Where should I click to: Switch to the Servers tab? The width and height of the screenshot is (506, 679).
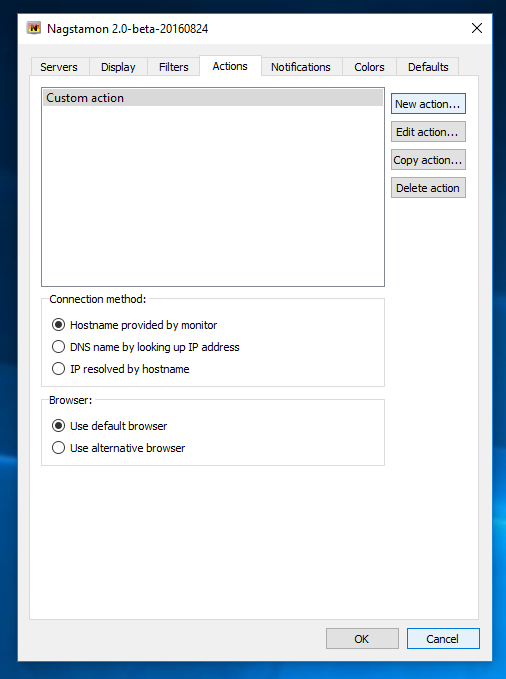point(59,67)
